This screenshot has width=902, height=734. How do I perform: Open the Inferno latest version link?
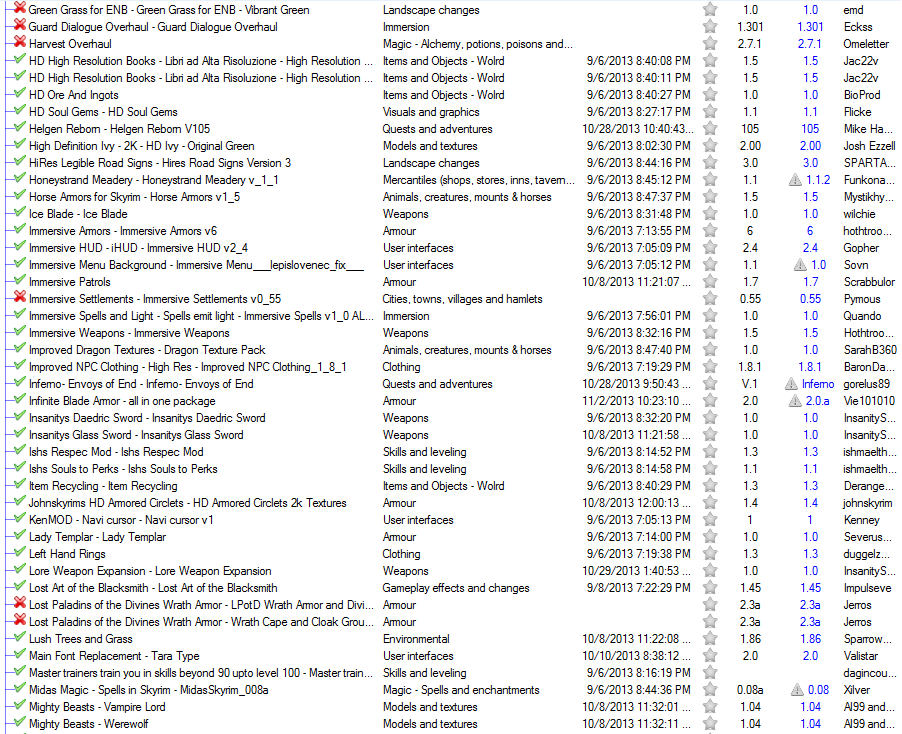[818, 384]
